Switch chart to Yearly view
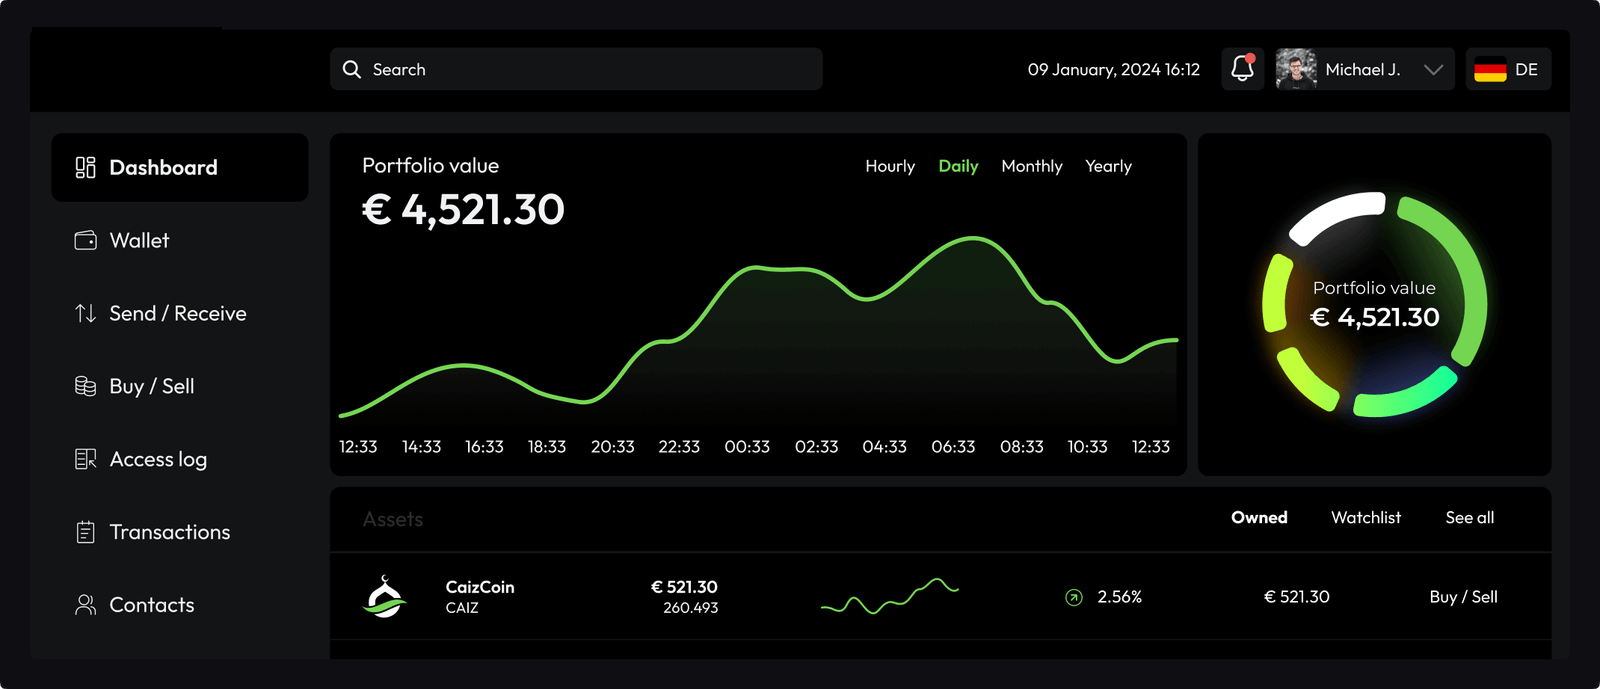The width and height of the screenshot is (1600, 689). tap(1108, 166)
